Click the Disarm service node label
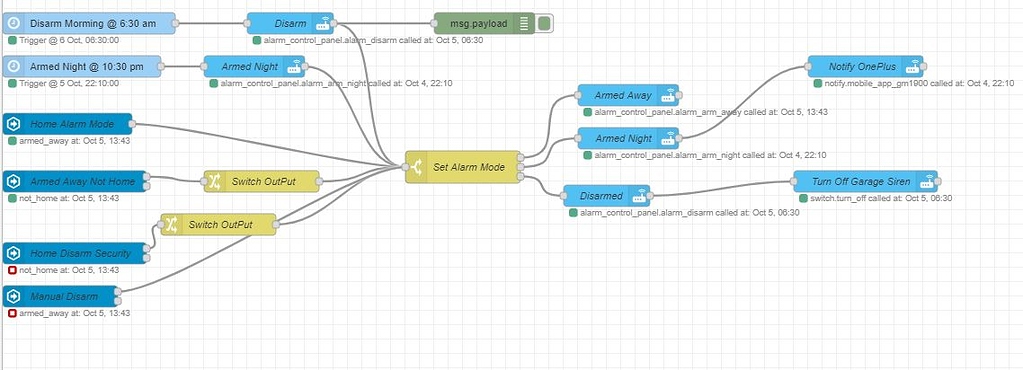 tap(290, 23)
